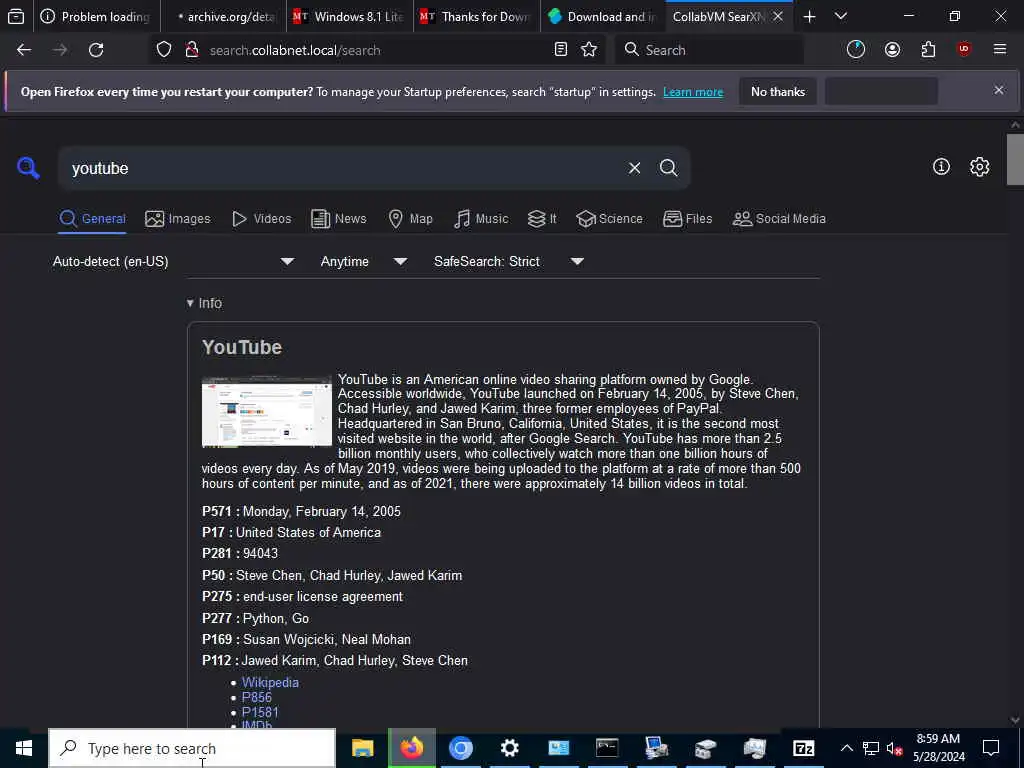Click the Firefox Search box
The image size is (1024, 768).
pos(709,50)
